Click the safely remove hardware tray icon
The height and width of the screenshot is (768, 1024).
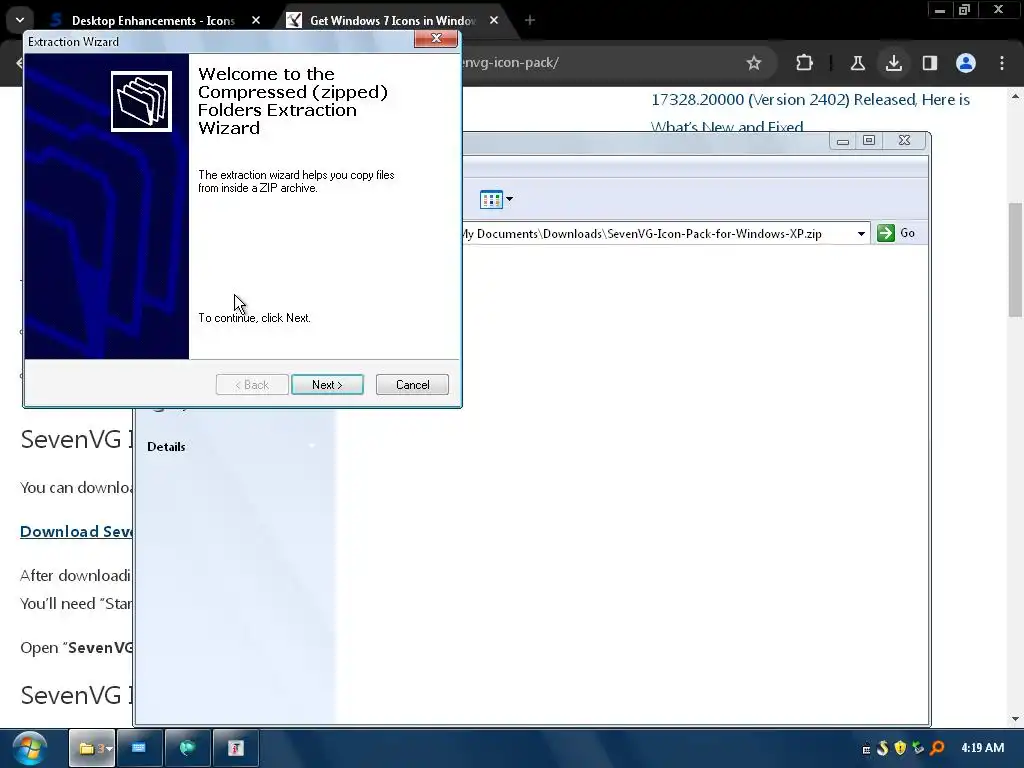pos(918,748)
